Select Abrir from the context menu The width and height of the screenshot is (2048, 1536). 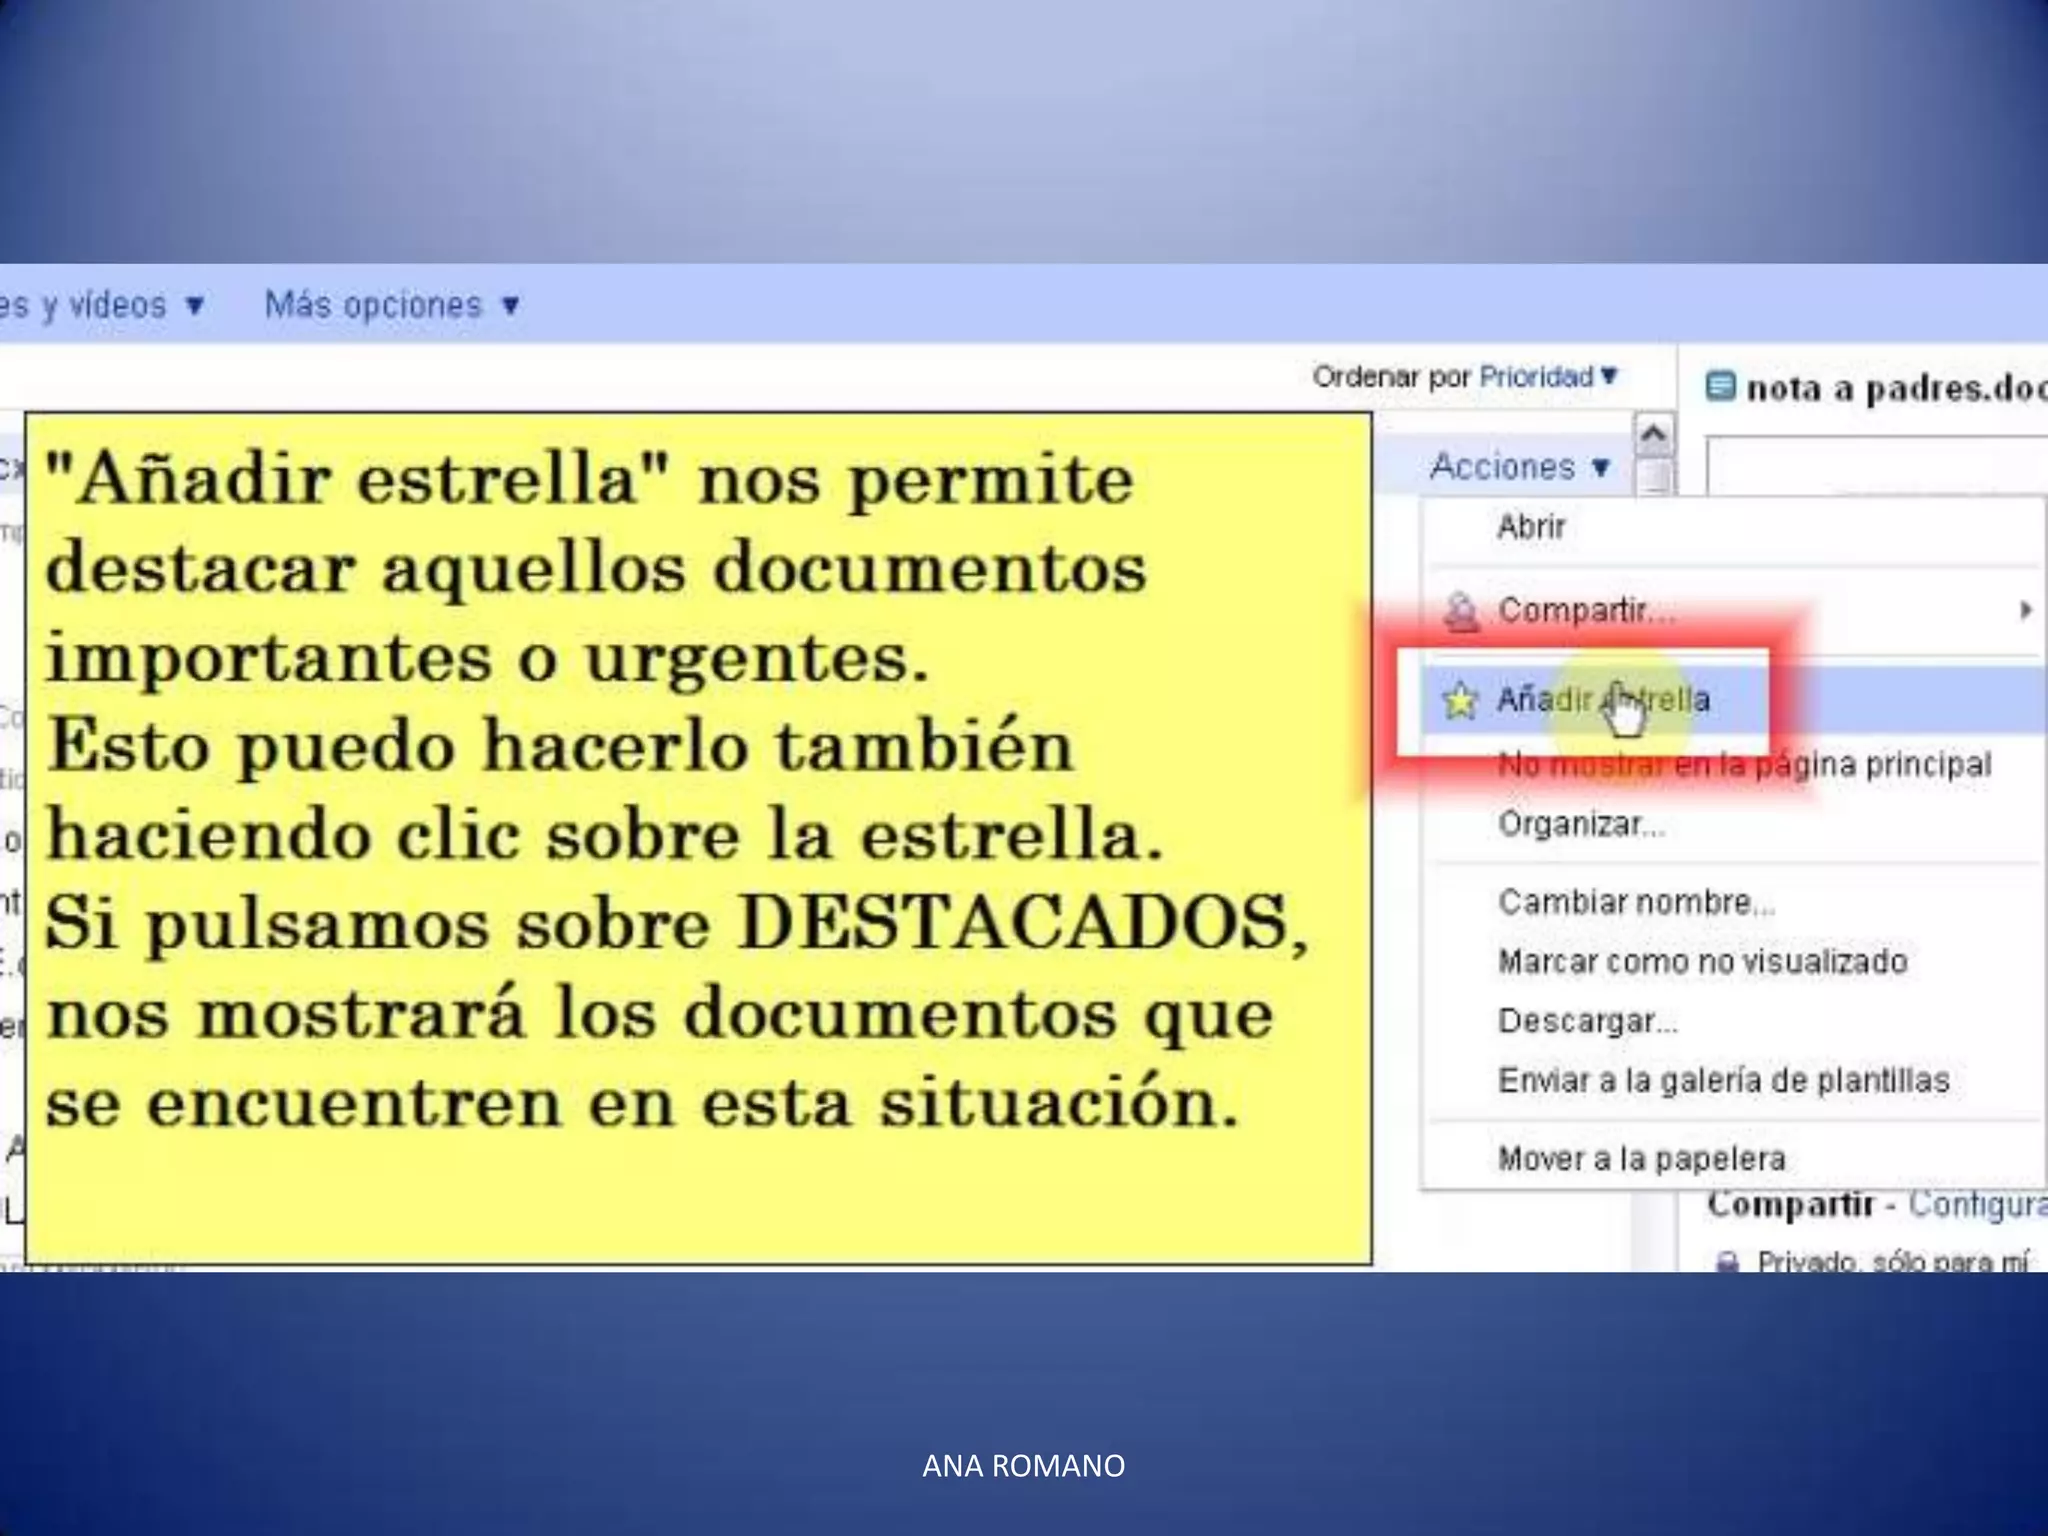tap(1530, 527)
